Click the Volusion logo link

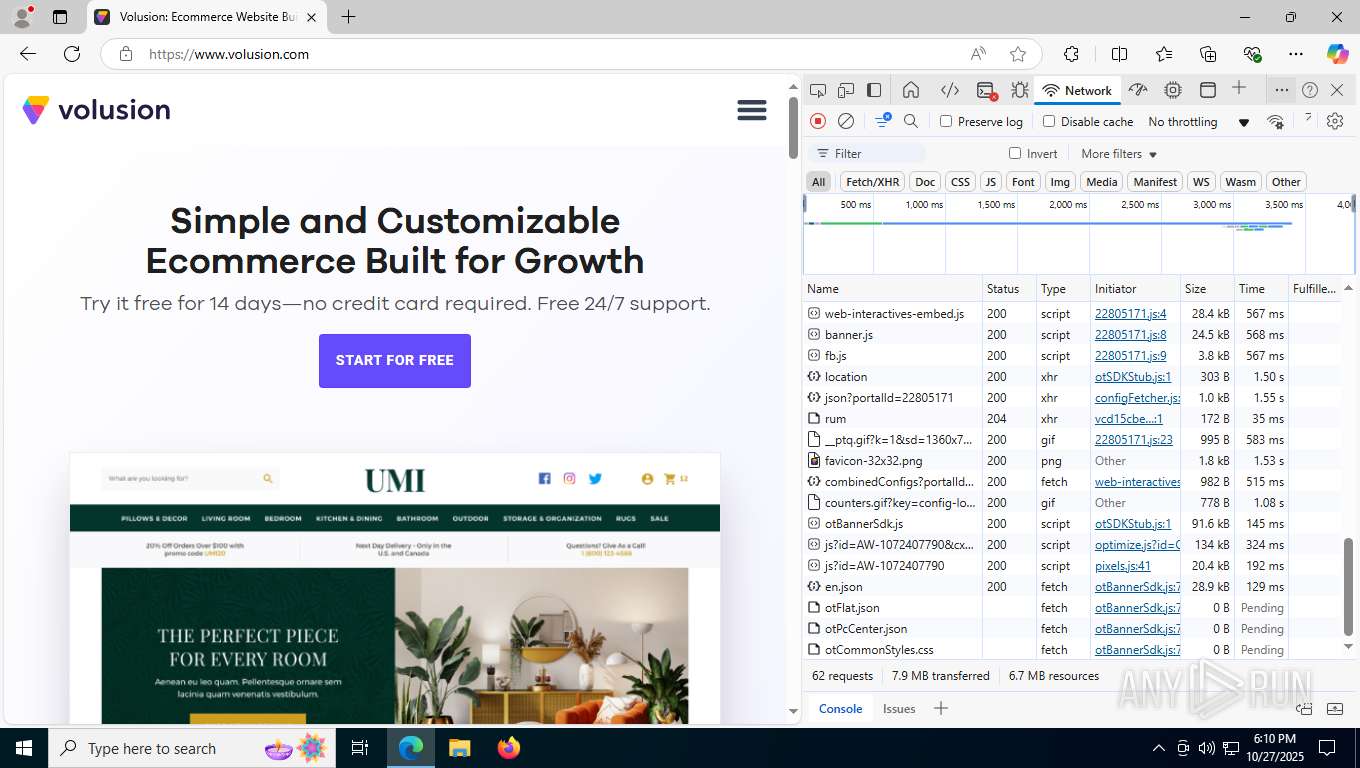pyautogui.click(x=97, y=110)
